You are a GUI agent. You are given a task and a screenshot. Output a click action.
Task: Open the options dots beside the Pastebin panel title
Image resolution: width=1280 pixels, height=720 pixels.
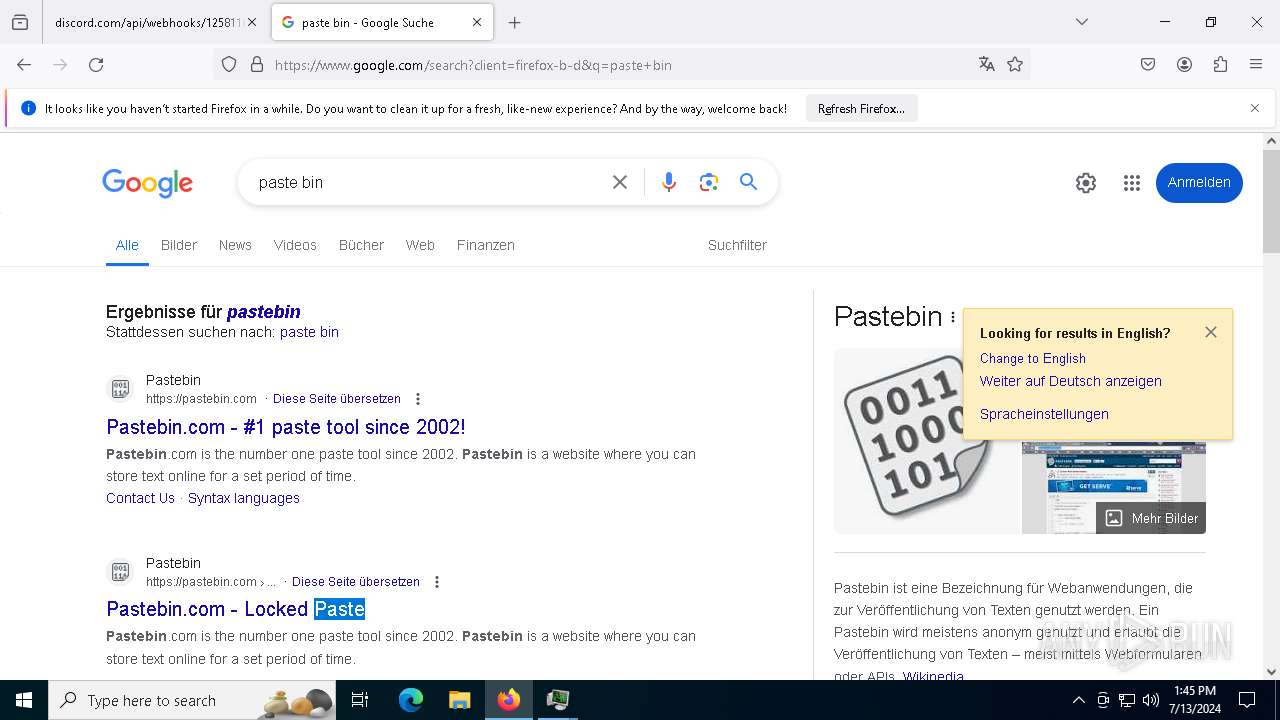click(953, 317)
